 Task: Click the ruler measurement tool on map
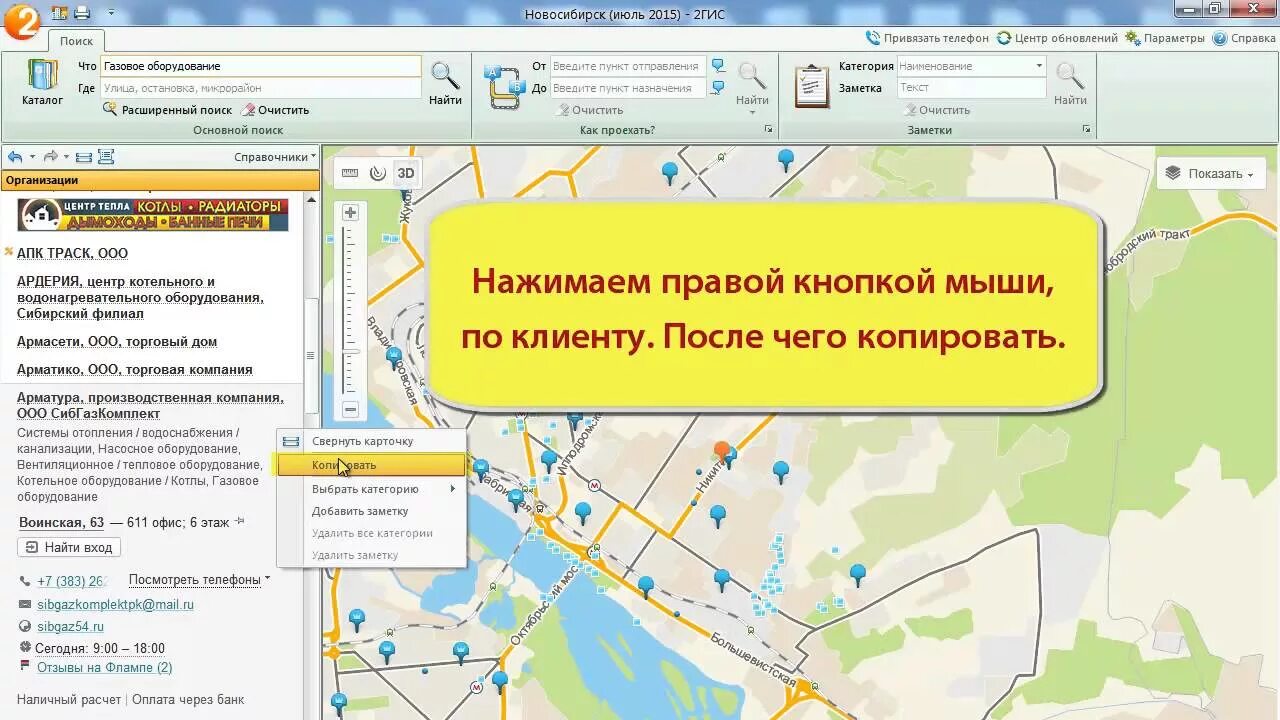(x=350, y=173)
